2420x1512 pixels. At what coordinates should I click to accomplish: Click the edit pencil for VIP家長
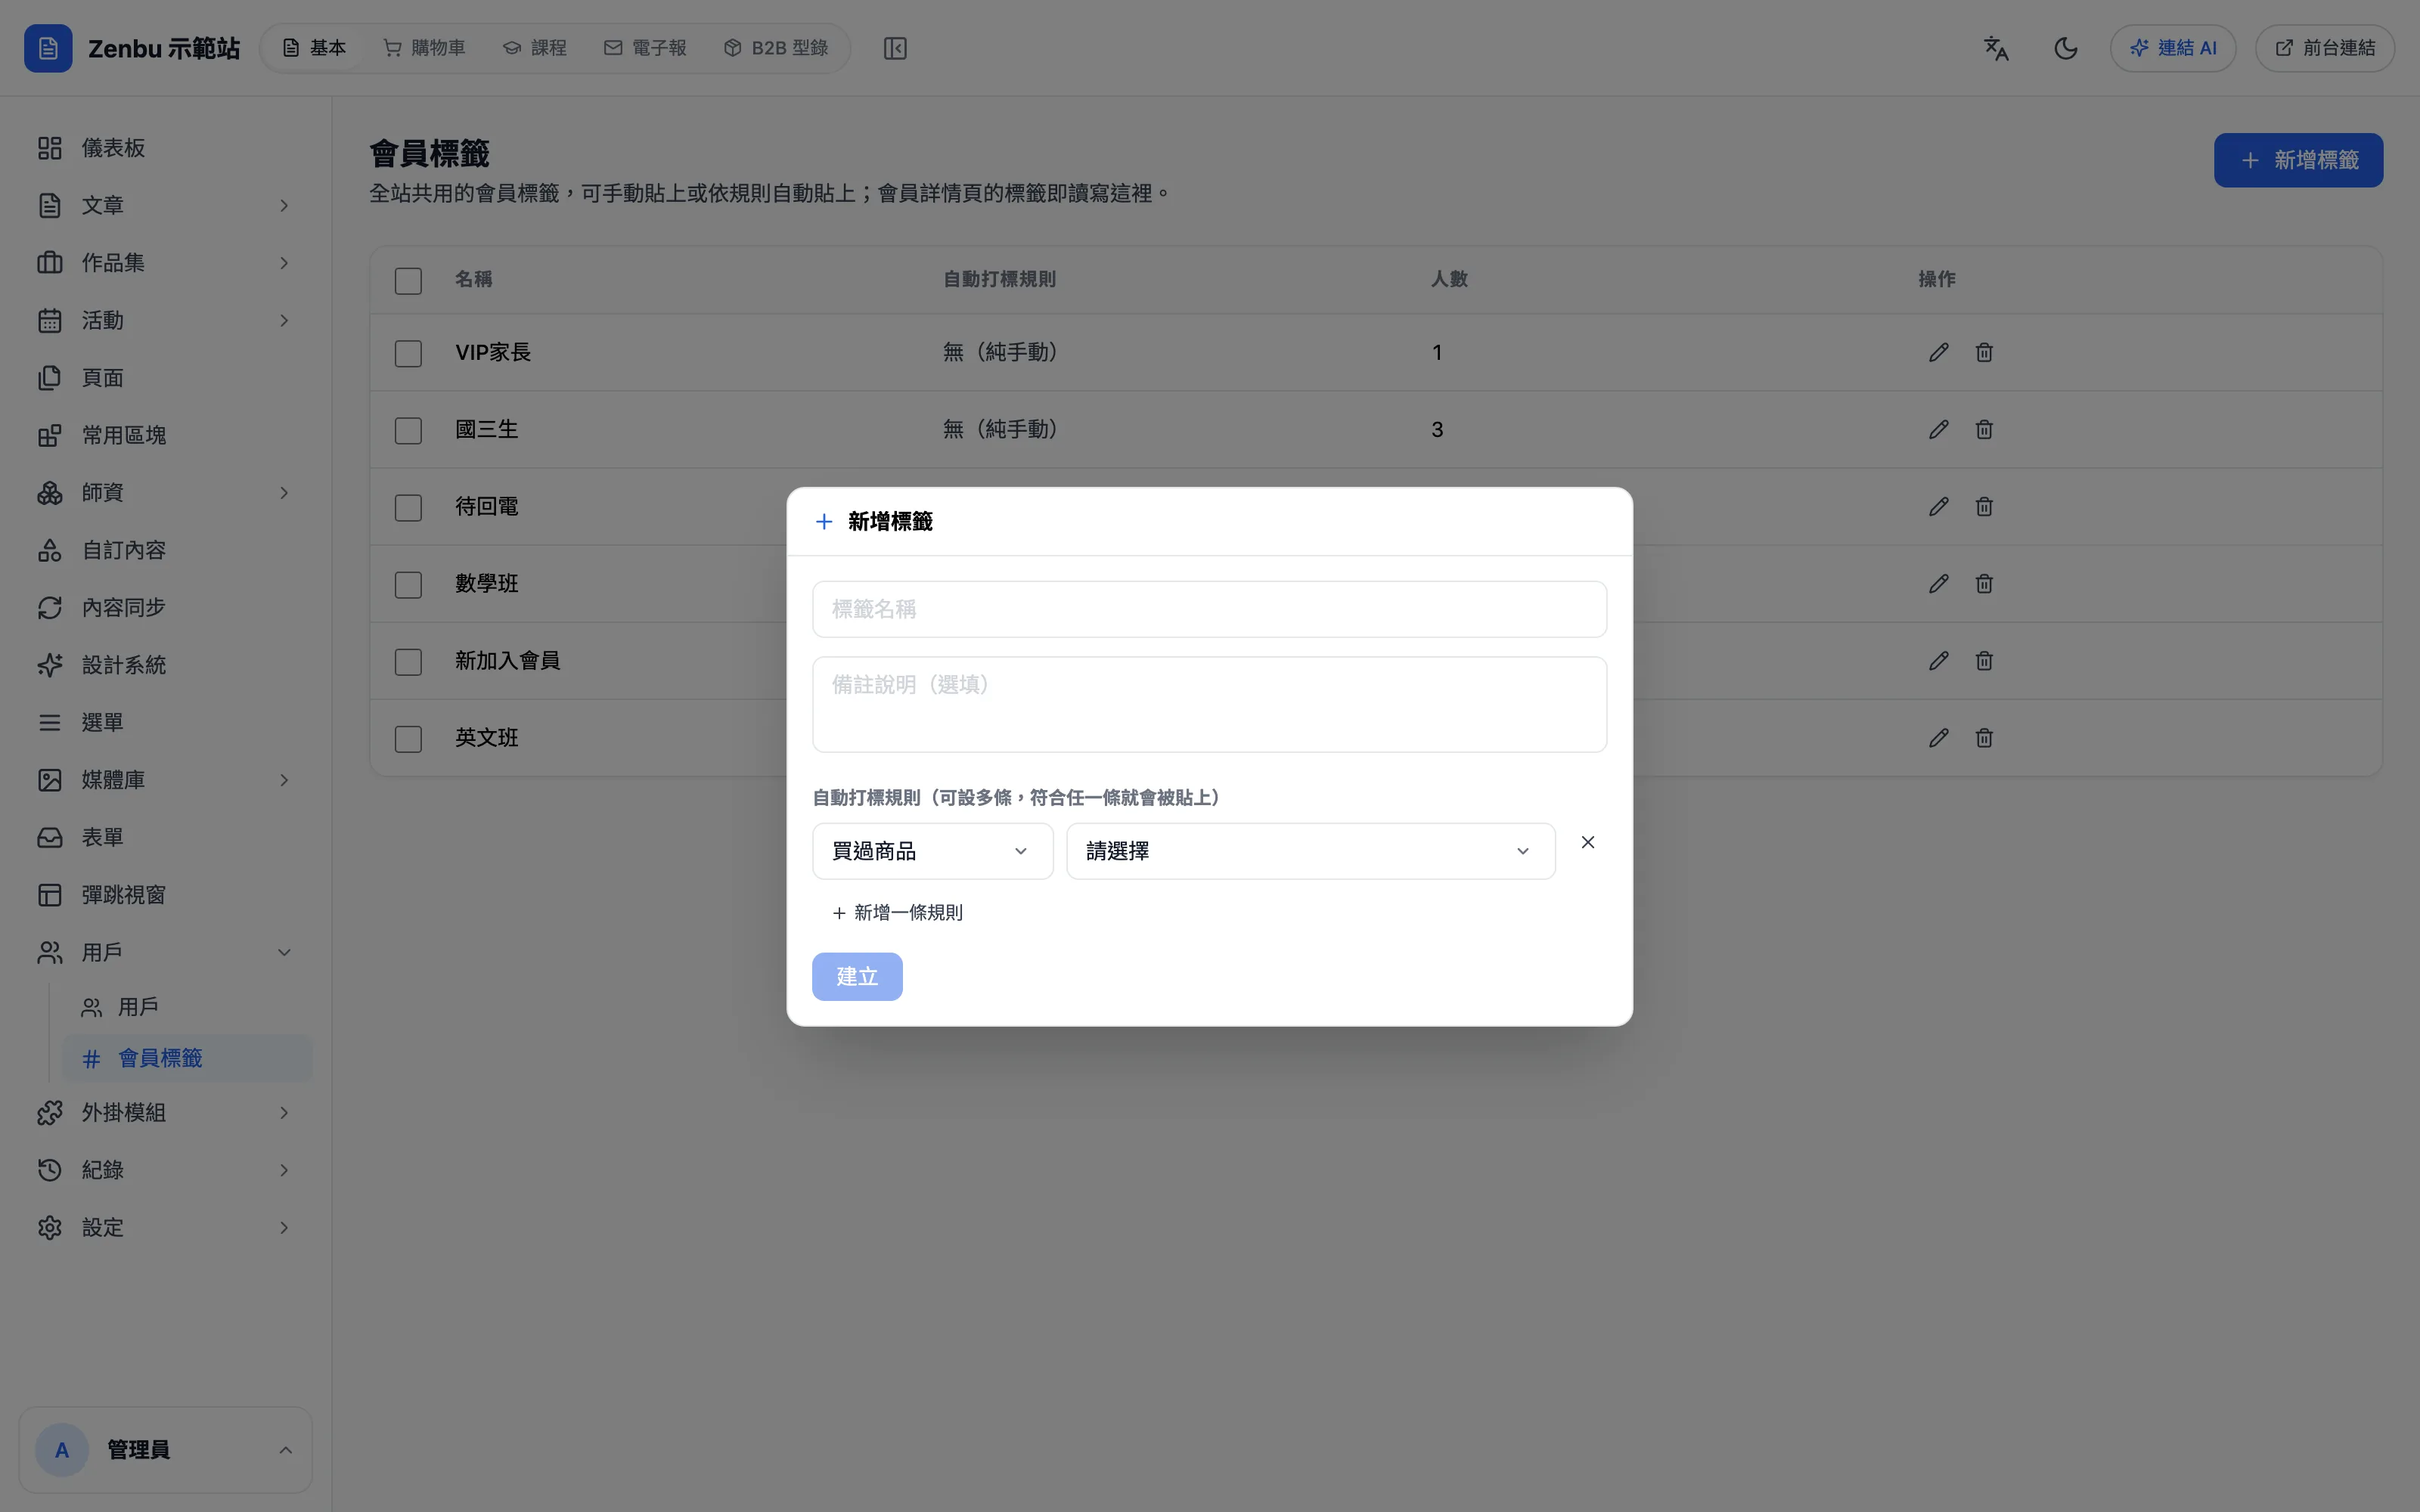[x=1938, y=352]
